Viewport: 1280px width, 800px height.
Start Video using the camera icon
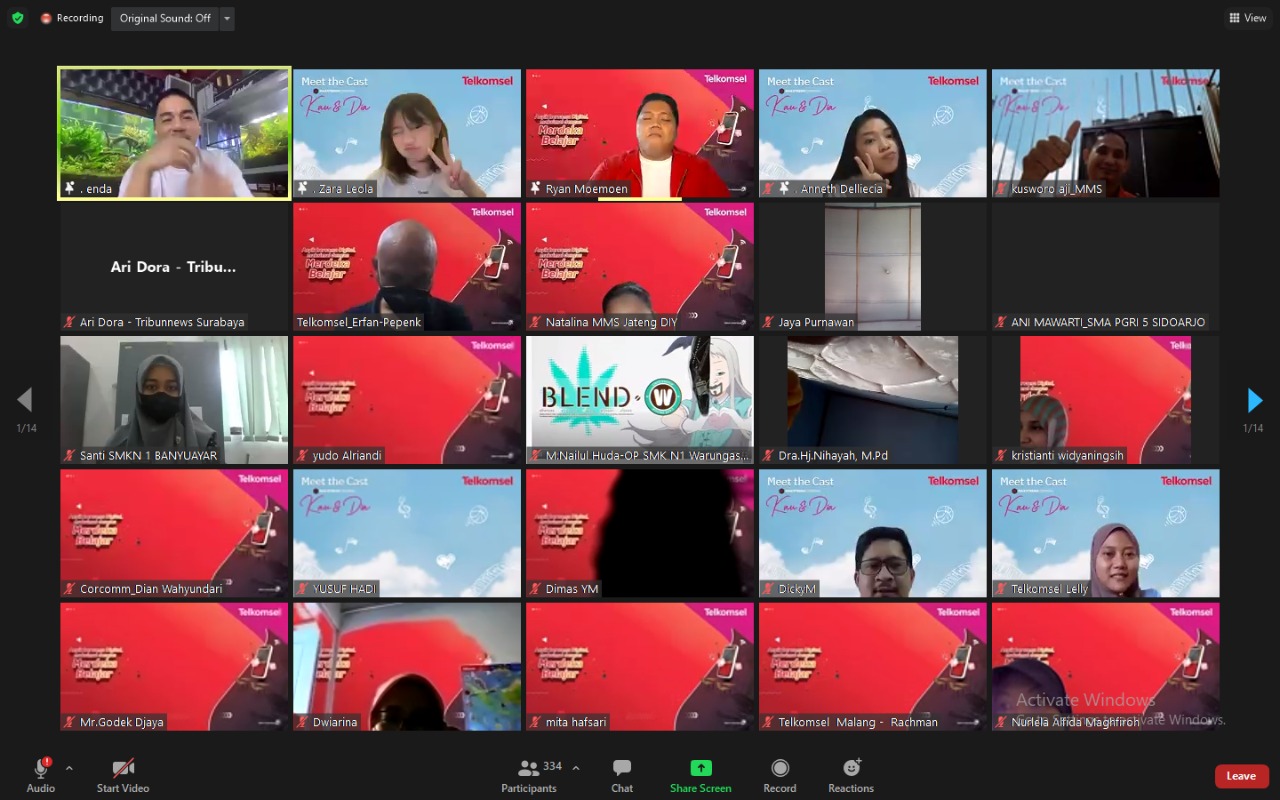(122, 770)
